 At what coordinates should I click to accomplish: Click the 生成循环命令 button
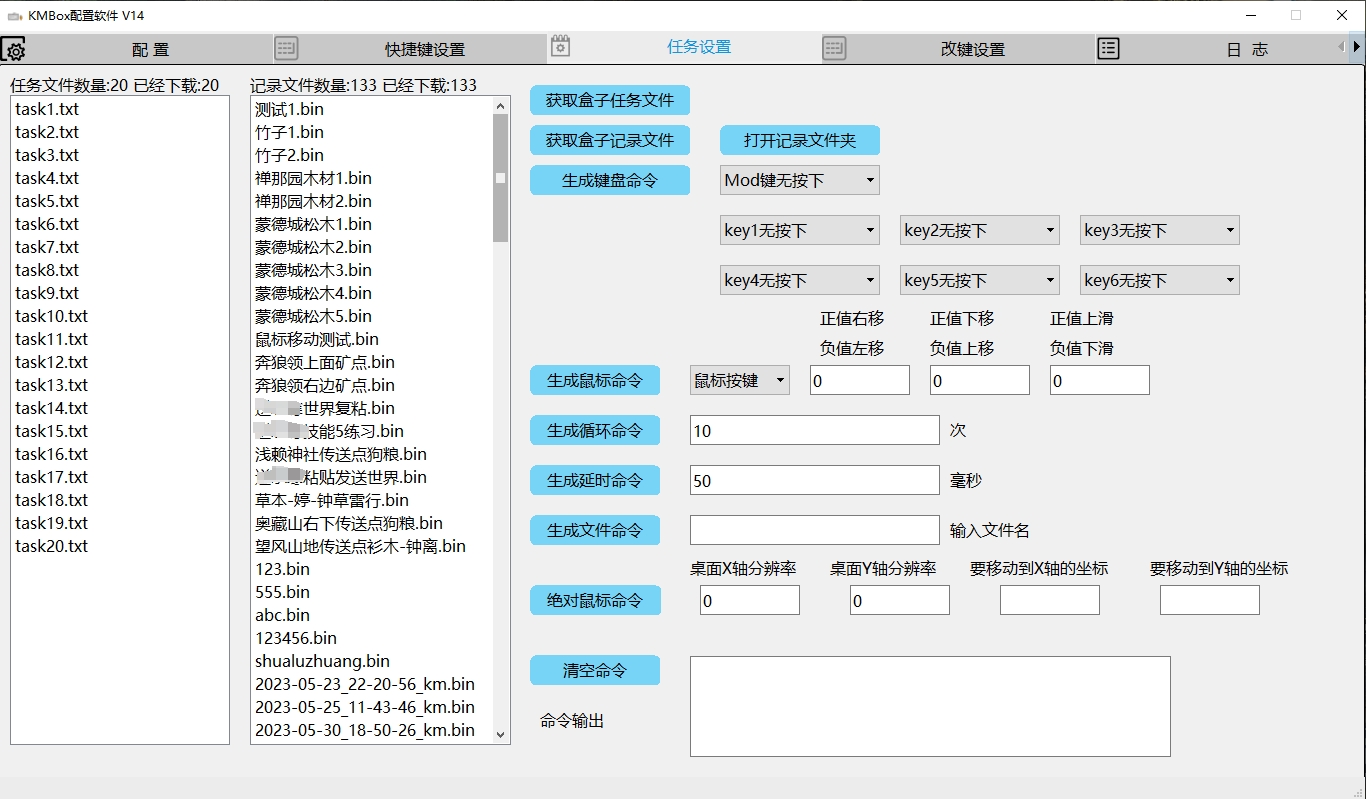(595, 430)
